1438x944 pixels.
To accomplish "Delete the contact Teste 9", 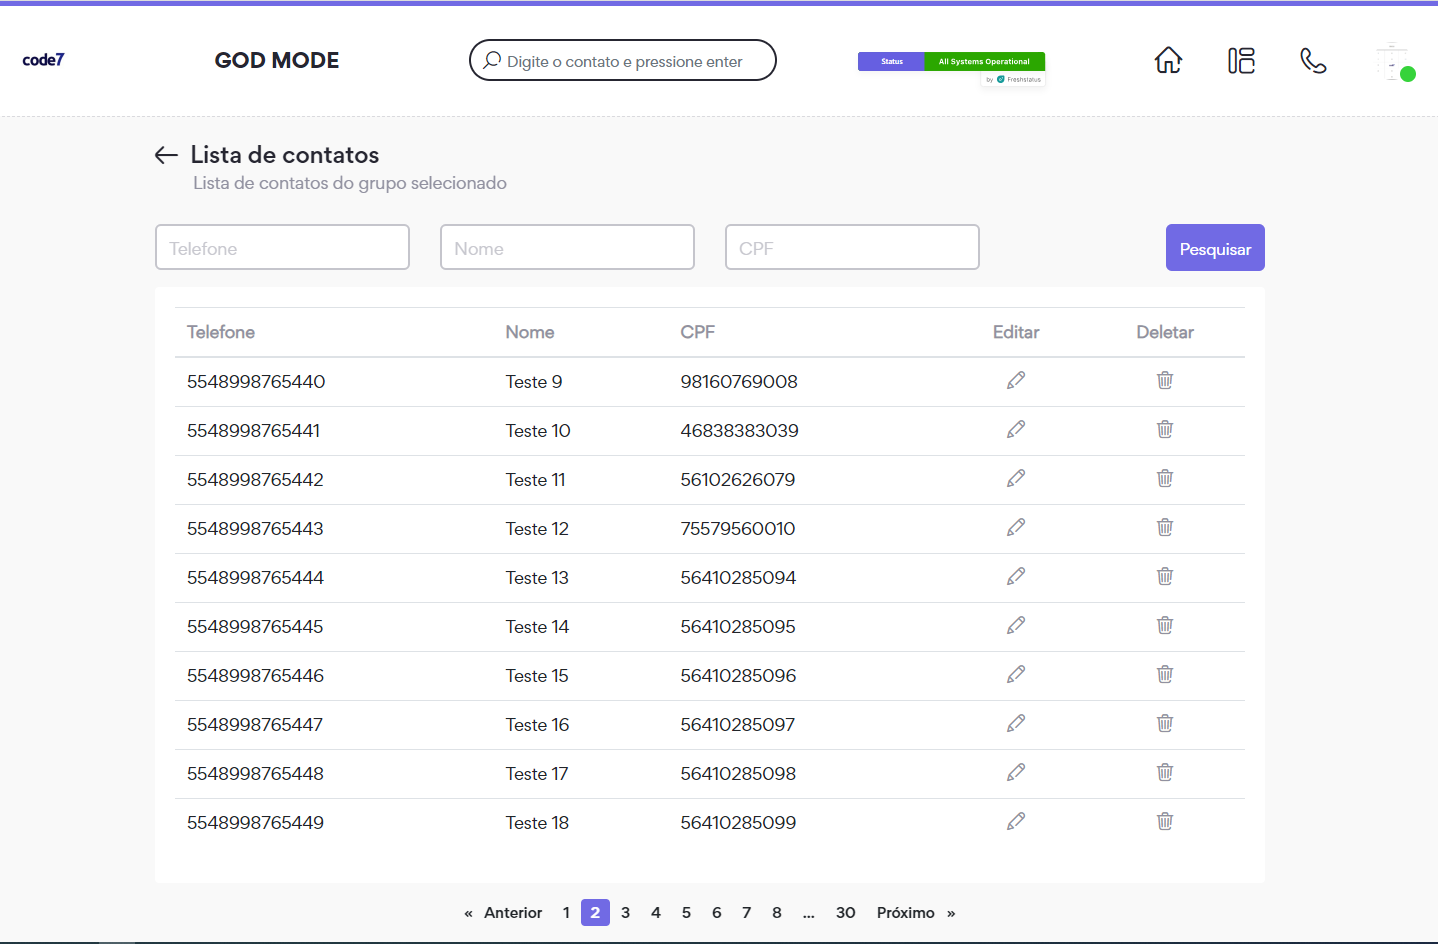I will click(x=1165, y=380).
